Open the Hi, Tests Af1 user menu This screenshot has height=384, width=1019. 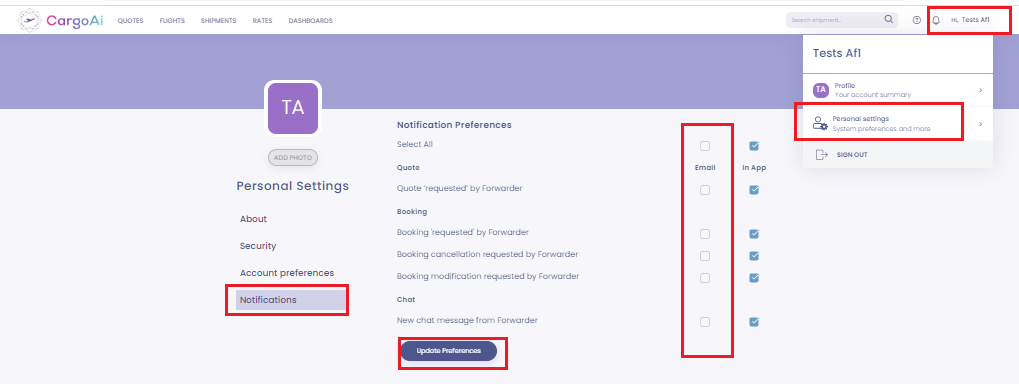(970, 20)
